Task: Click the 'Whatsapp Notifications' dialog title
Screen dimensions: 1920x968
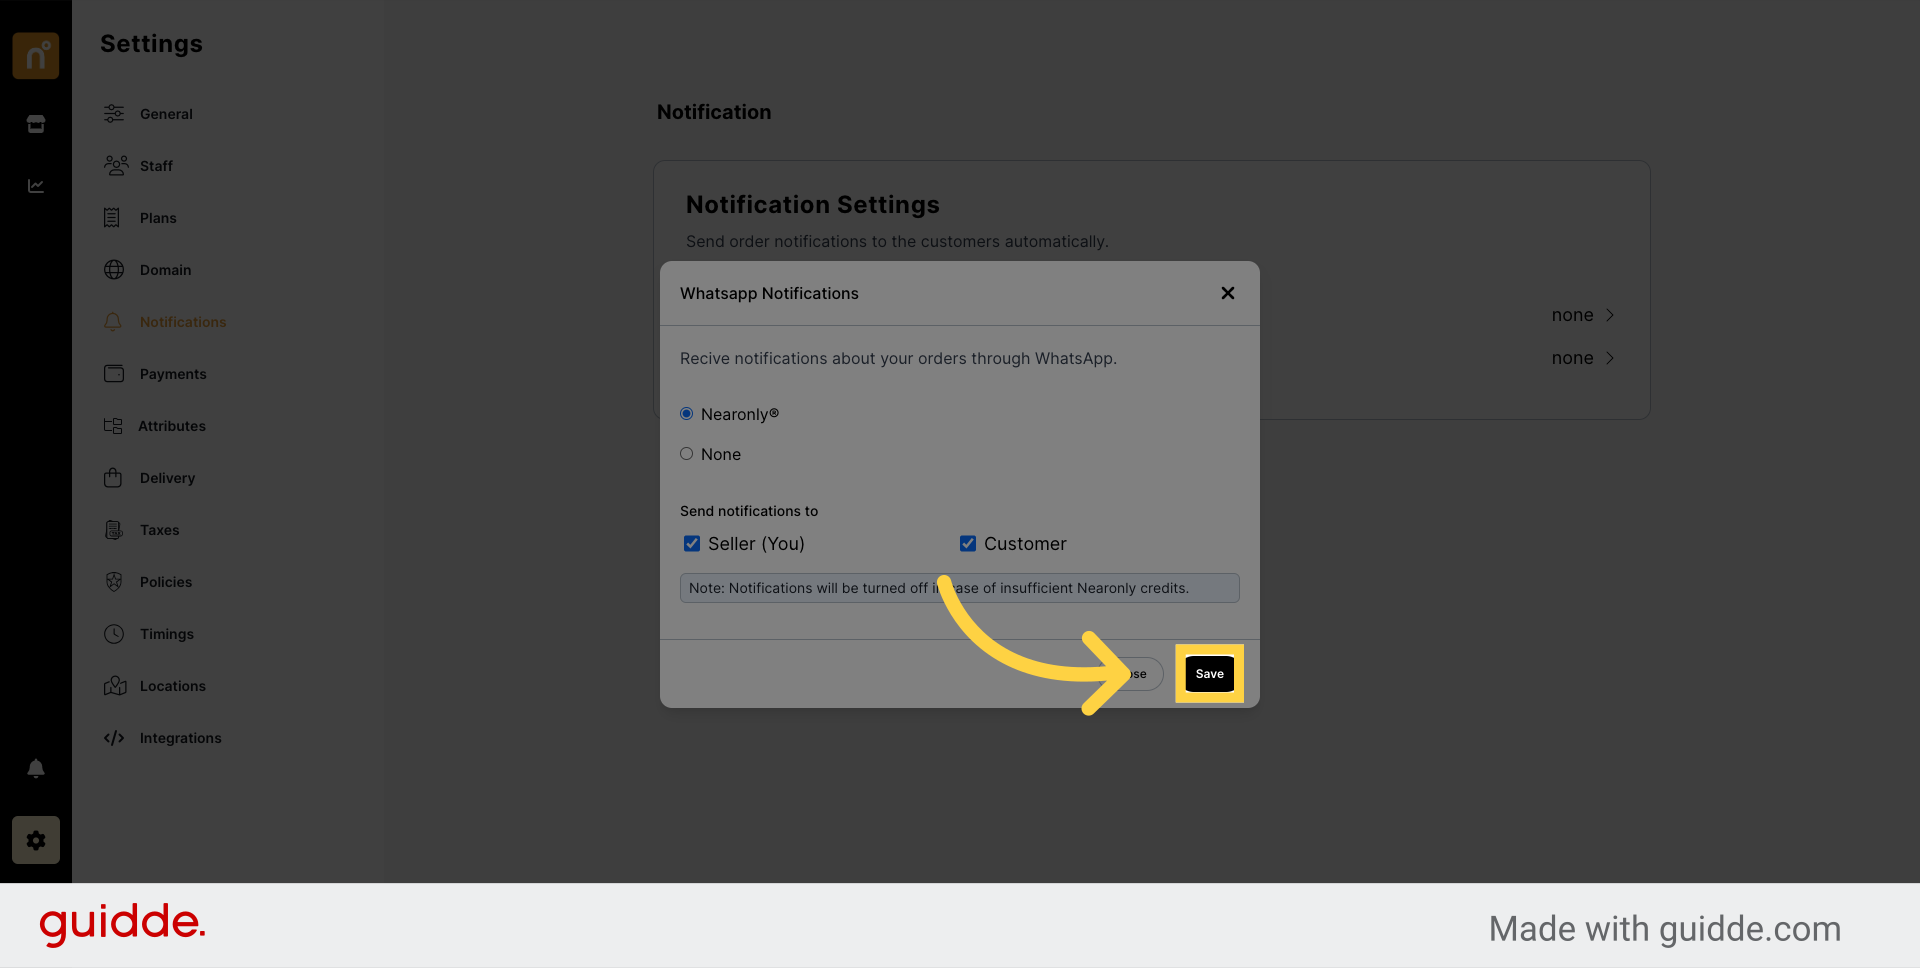Action: 769,293
